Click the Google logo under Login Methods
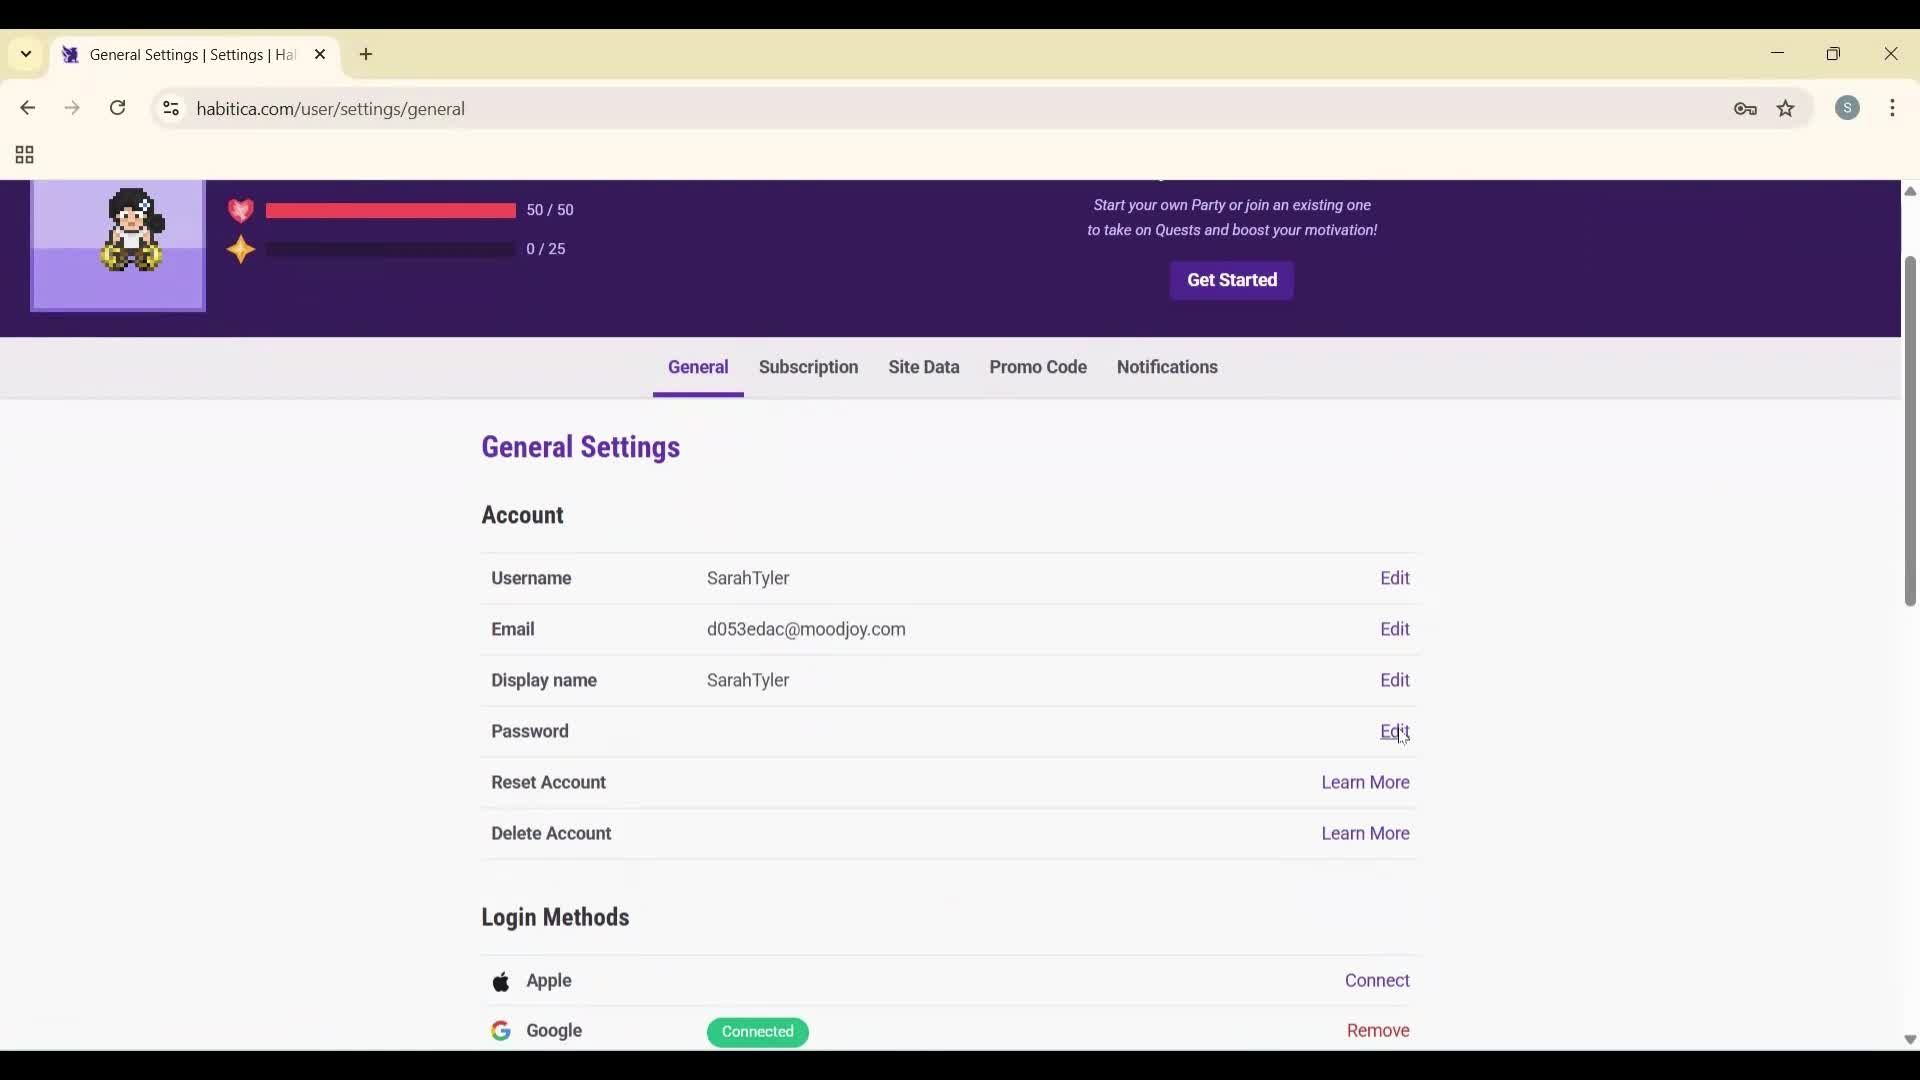This screenshot has width=1920, height=1080. coord(501,1031)
